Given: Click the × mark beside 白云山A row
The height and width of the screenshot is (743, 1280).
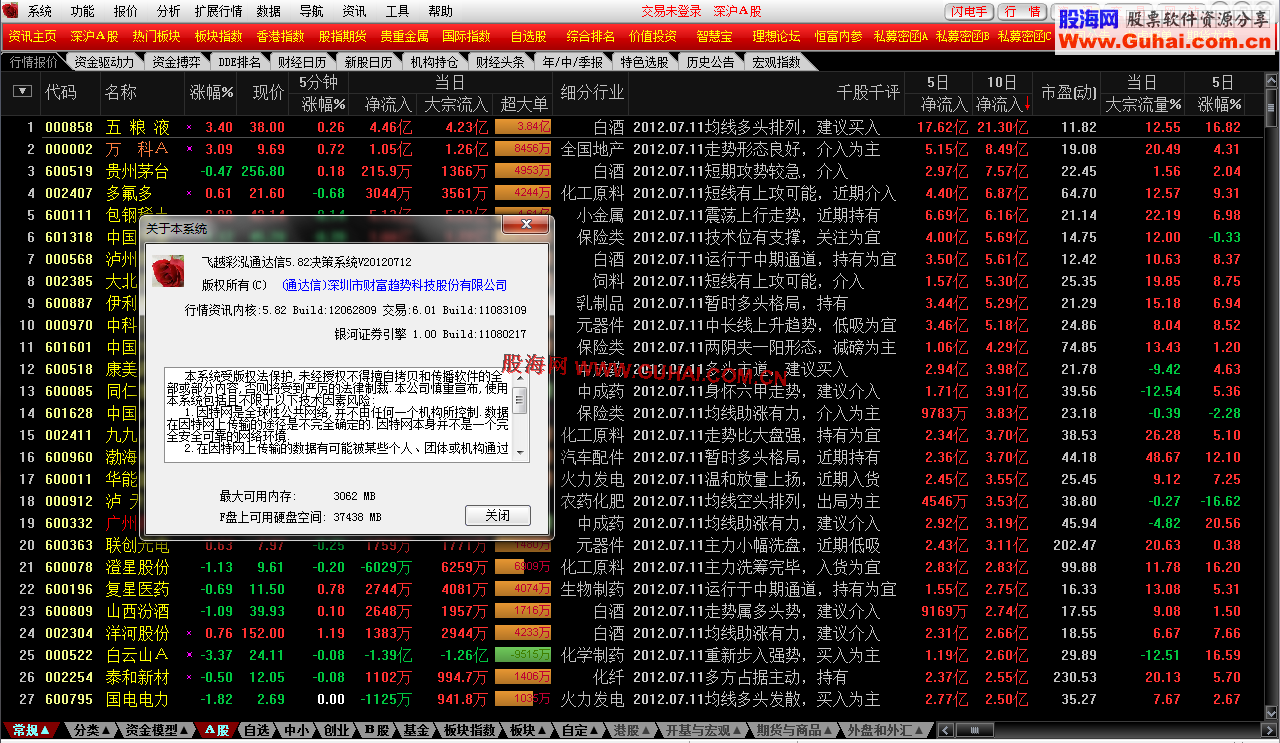Looking at the screenshot, I should (x=189, y=655).
